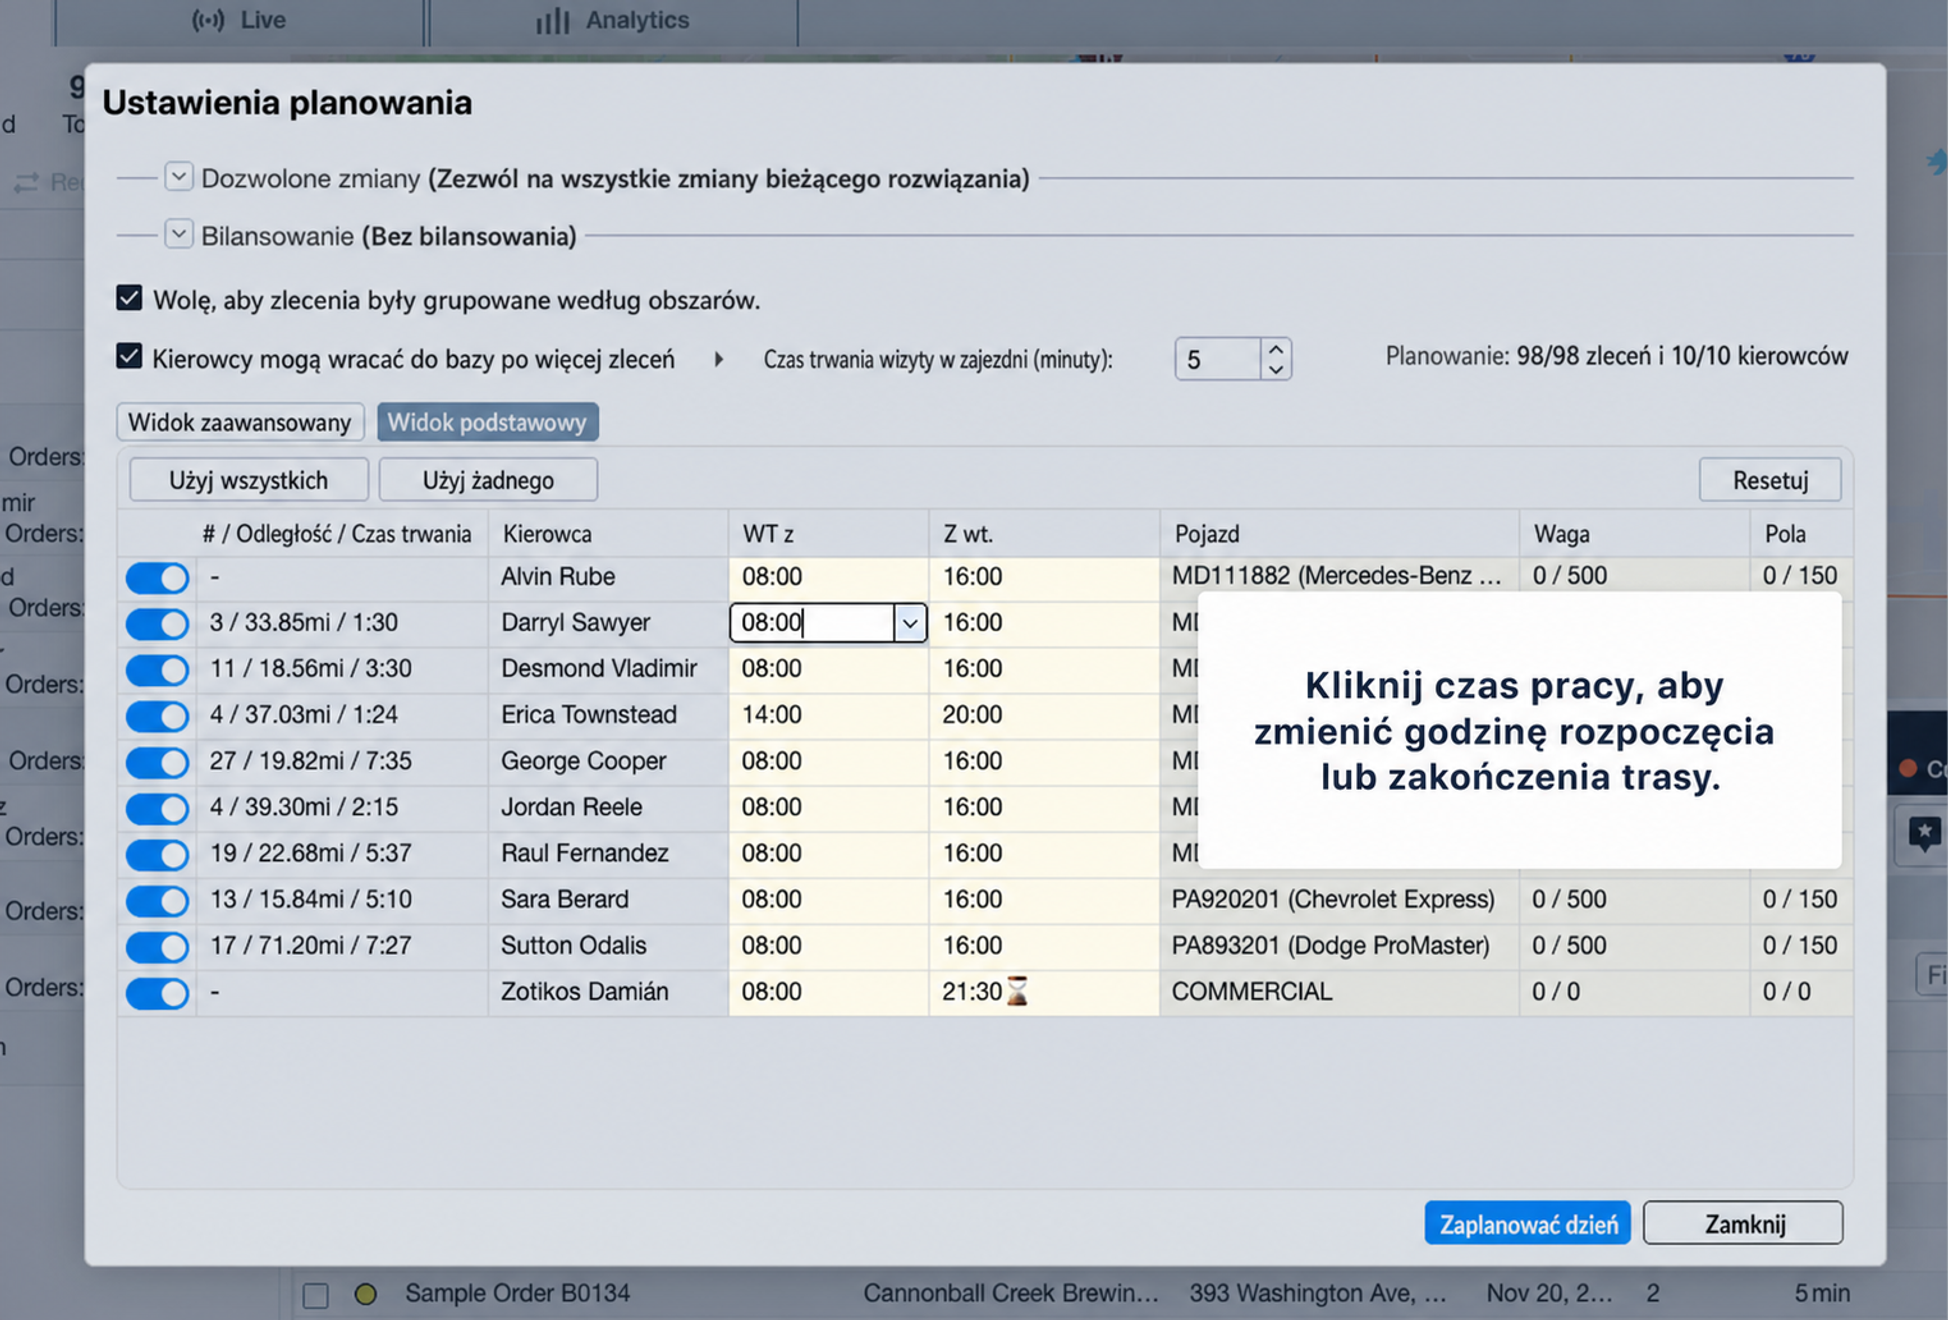Viewport: 1948px width, 1320px height.
Task: Switch to Widok podstawowy
Action: coord(488,422)
